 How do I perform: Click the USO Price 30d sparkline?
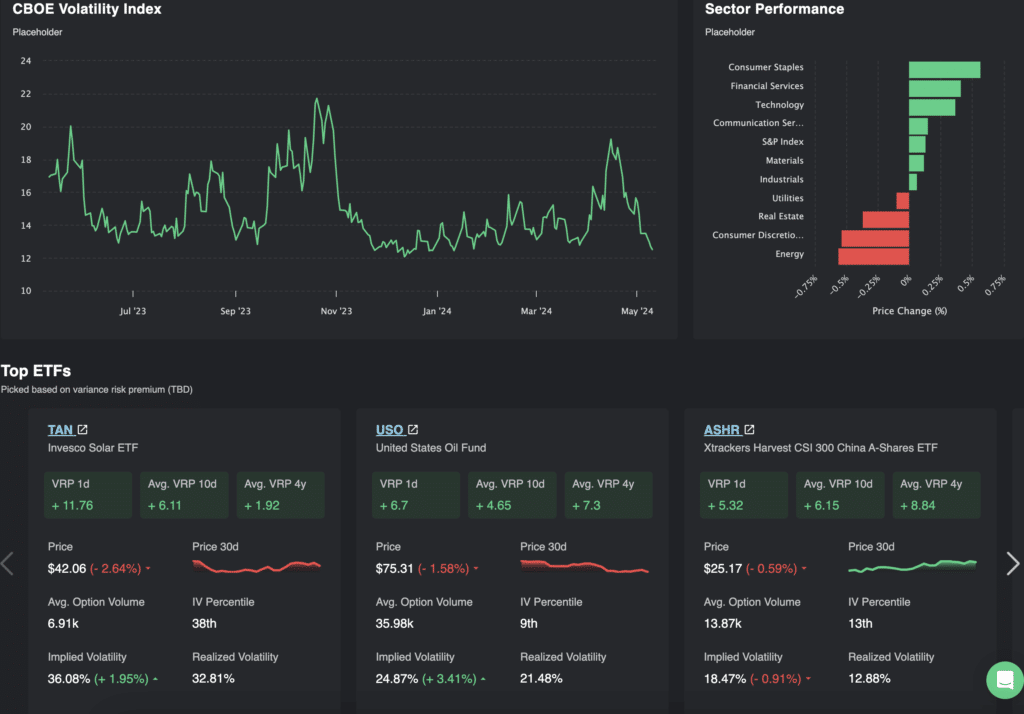(584, 566)
